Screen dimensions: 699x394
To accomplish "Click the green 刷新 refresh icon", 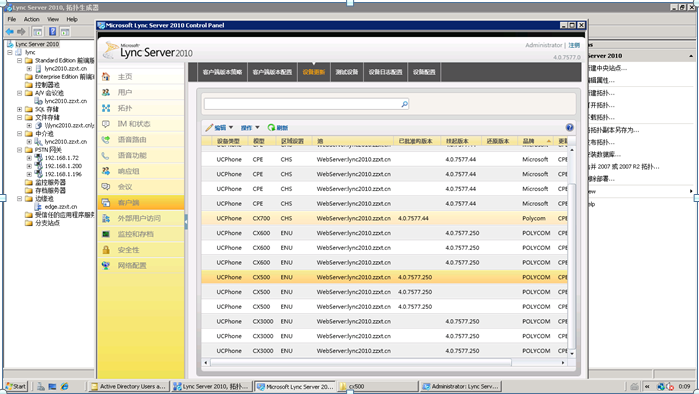I will (271, 127).
